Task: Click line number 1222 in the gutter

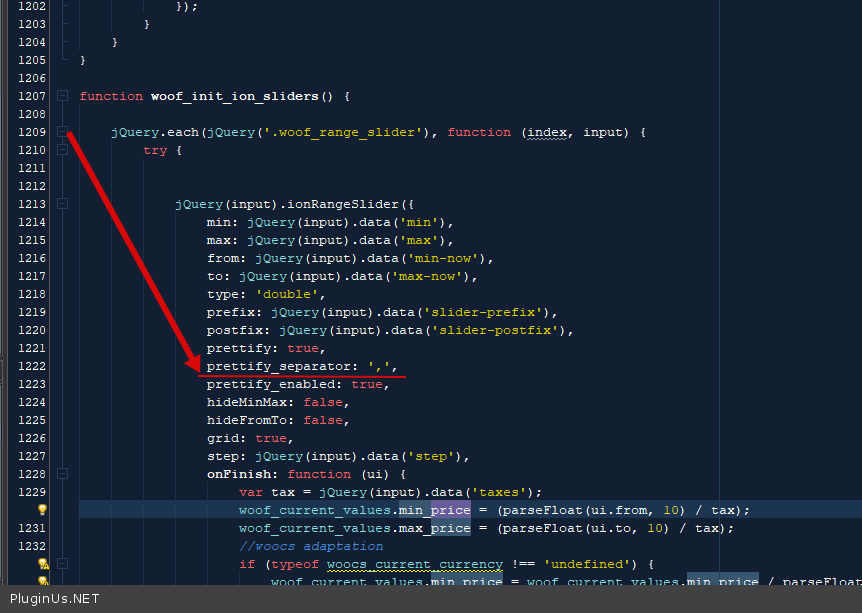Action: pos(31,366)
